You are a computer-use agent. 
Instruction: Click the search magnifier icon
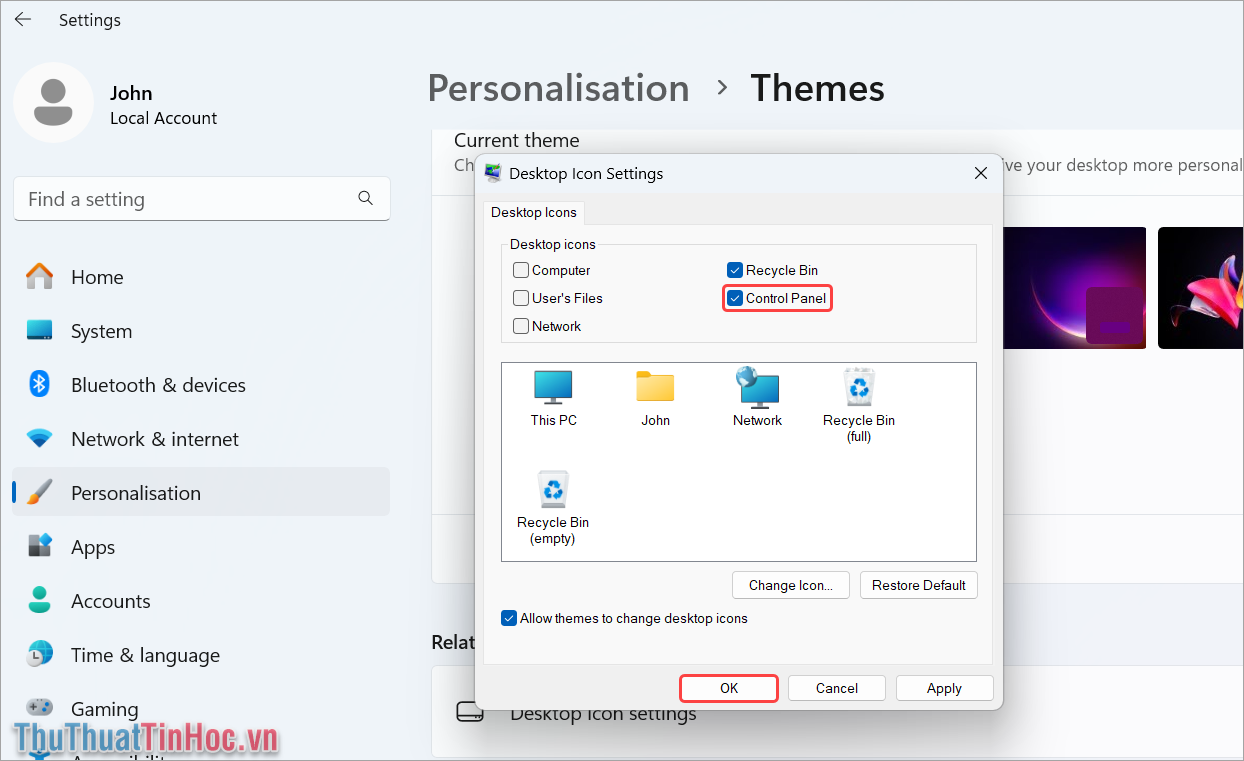click(x=366, y=198)
